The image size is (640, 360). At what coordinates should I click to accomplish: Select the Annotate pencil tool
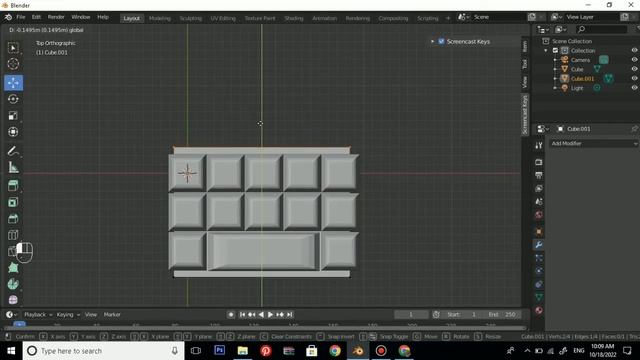13,151
